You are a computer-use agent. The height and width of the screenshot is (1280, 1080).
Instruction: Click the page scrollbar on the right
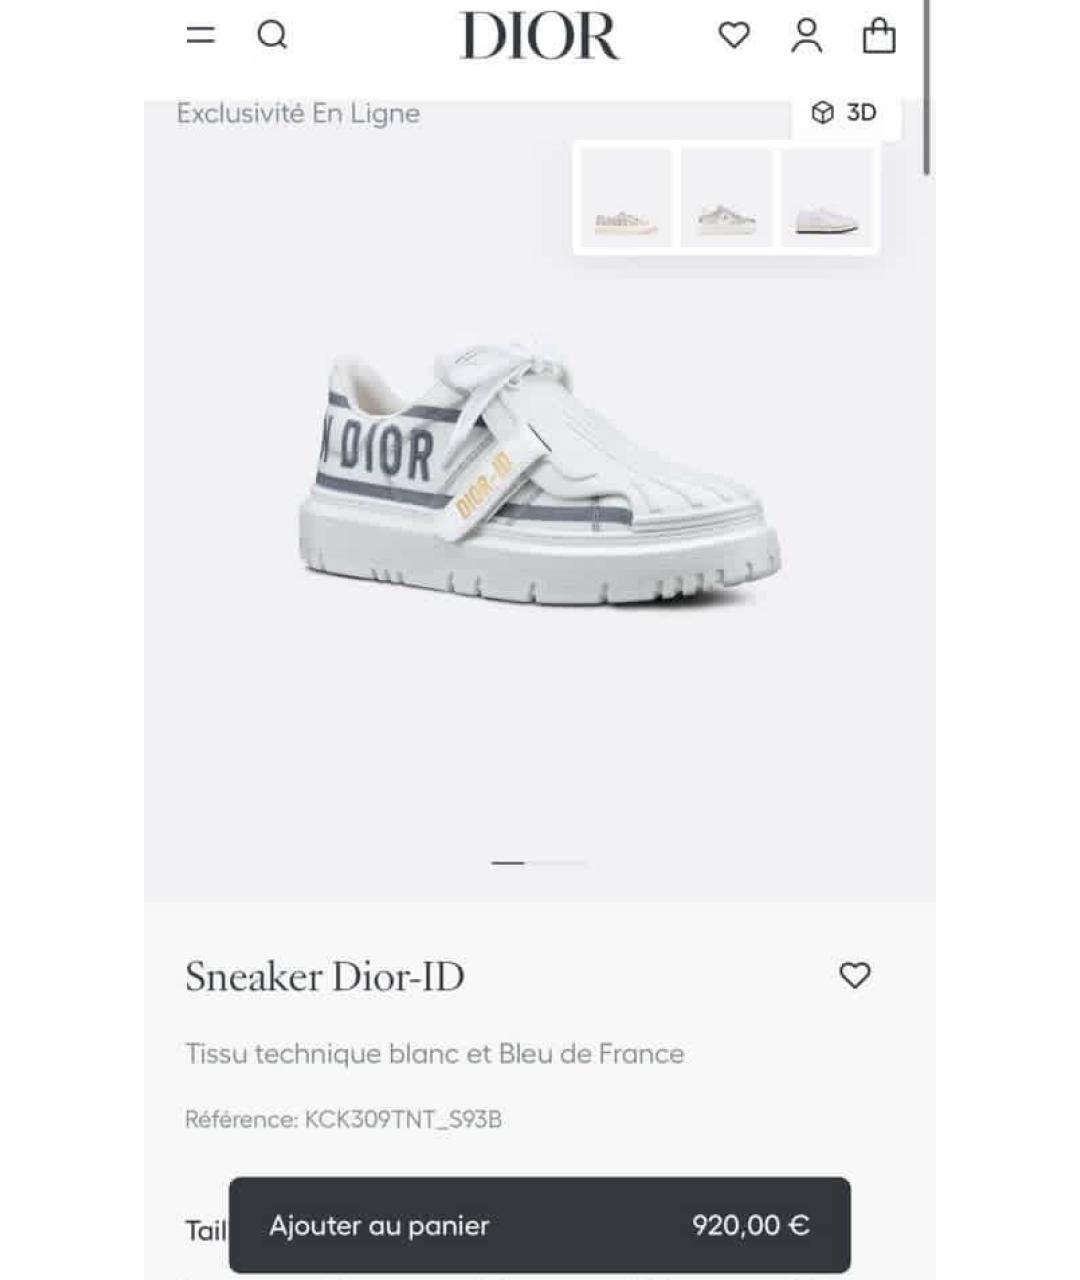927,88
